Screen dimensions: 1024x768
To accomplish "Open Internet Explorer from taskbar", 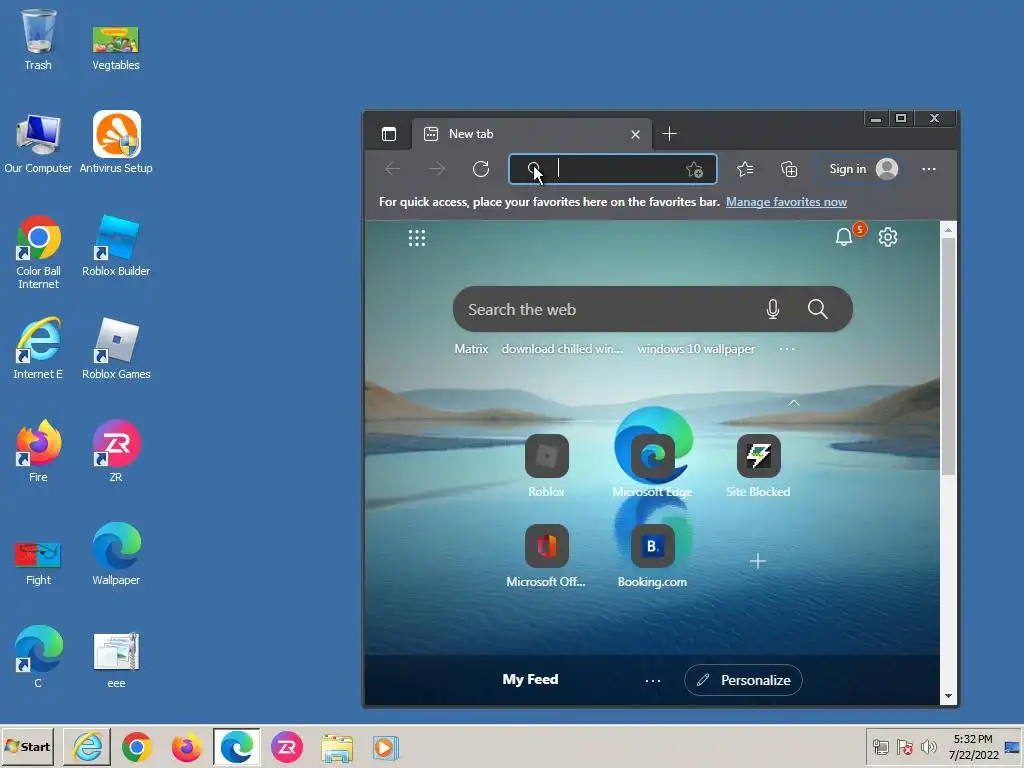I will (x=87, y=747).
